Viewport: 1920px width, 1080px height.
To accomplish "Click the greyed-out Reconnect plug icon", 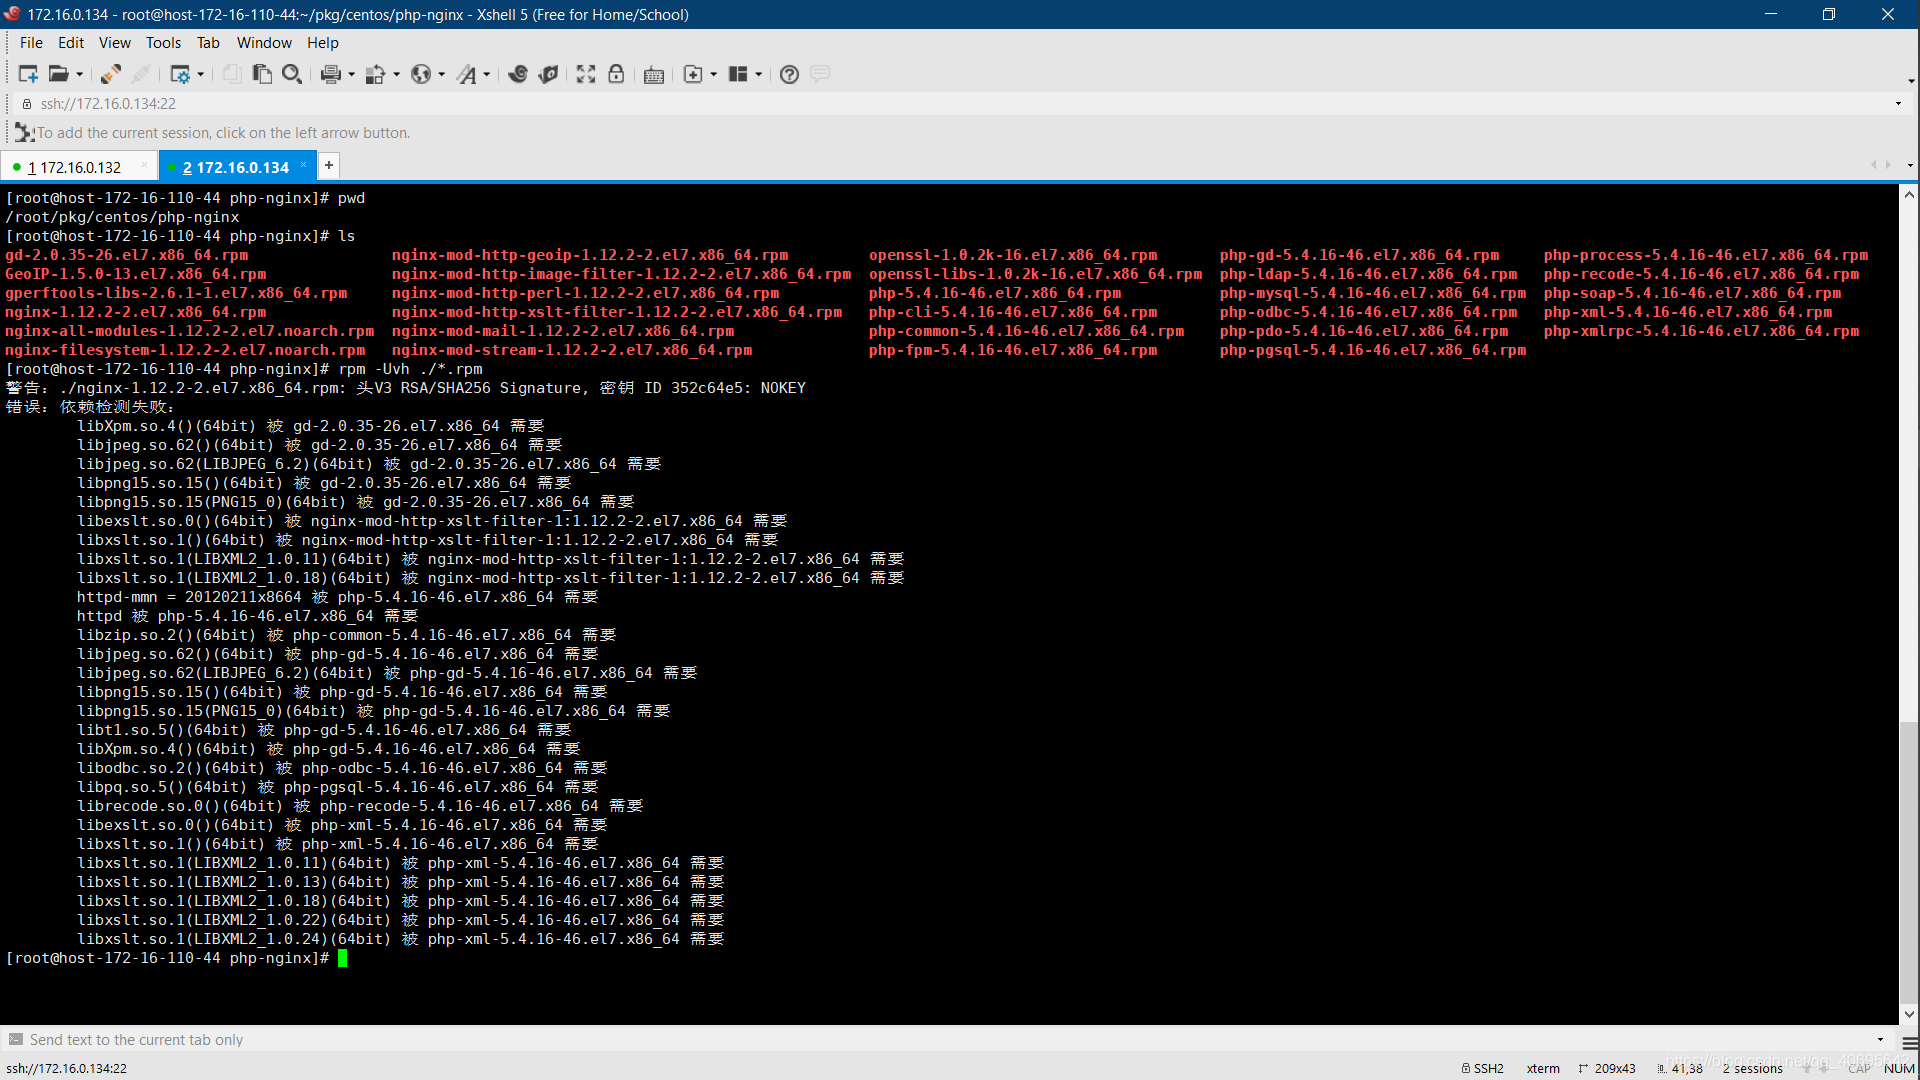I will (141, 74).
